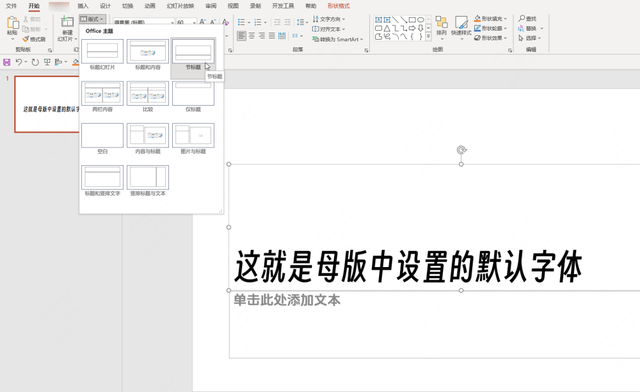Pick the rectangle shape in shapes gallery
The image size is (640, 392).
412,20
